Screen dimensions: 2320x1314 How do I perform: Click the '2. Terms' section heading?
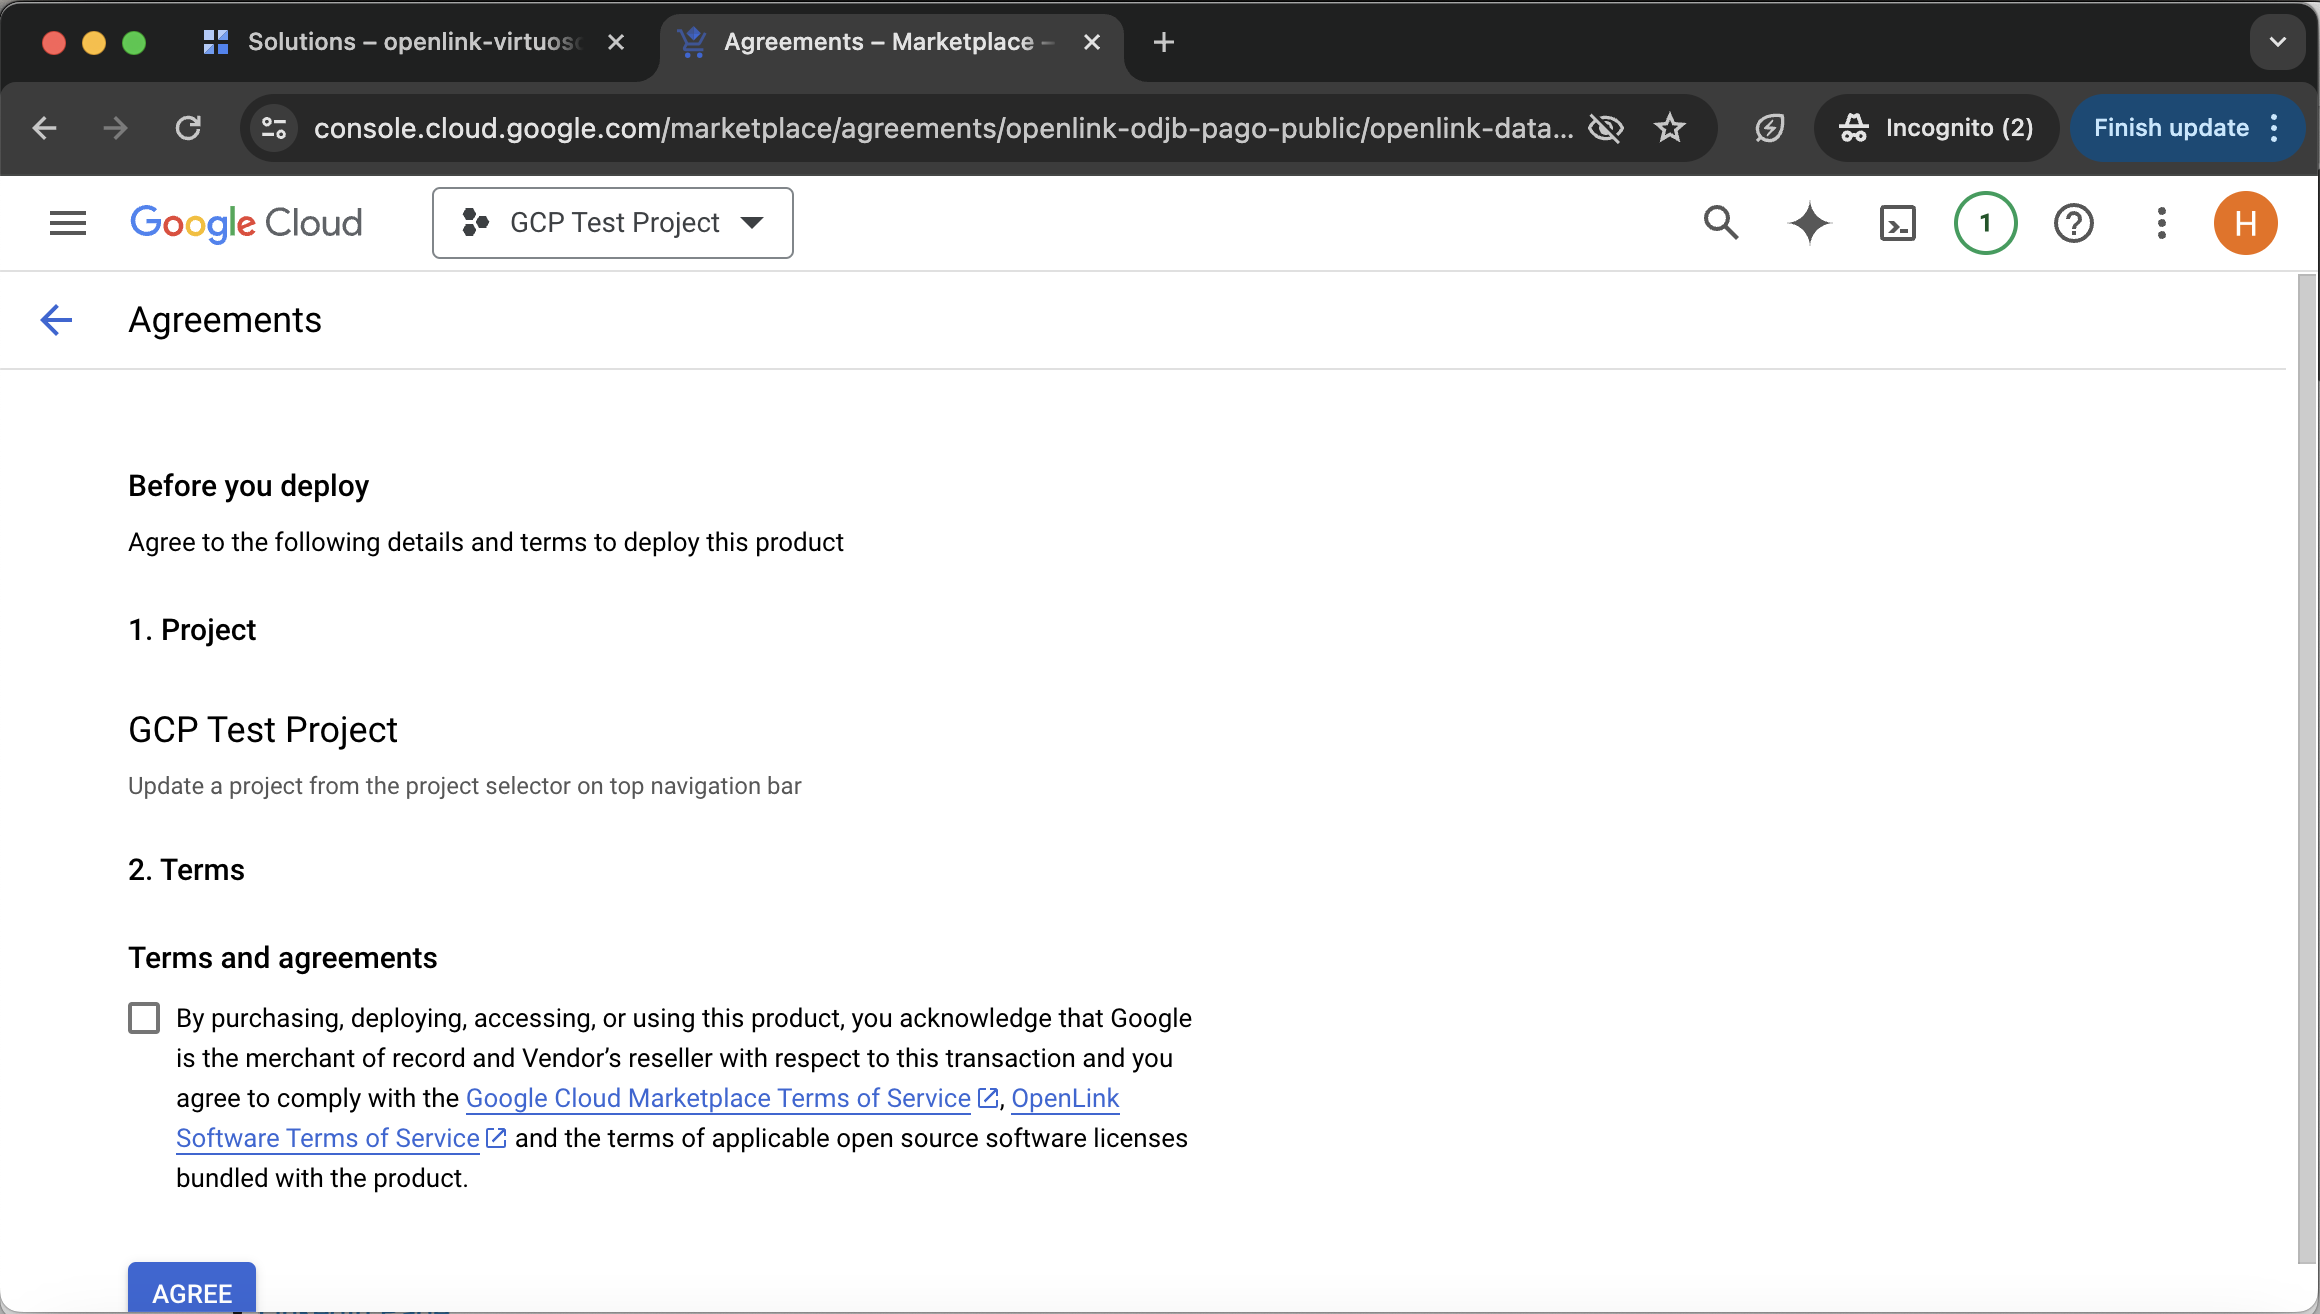tap(186, 870)
